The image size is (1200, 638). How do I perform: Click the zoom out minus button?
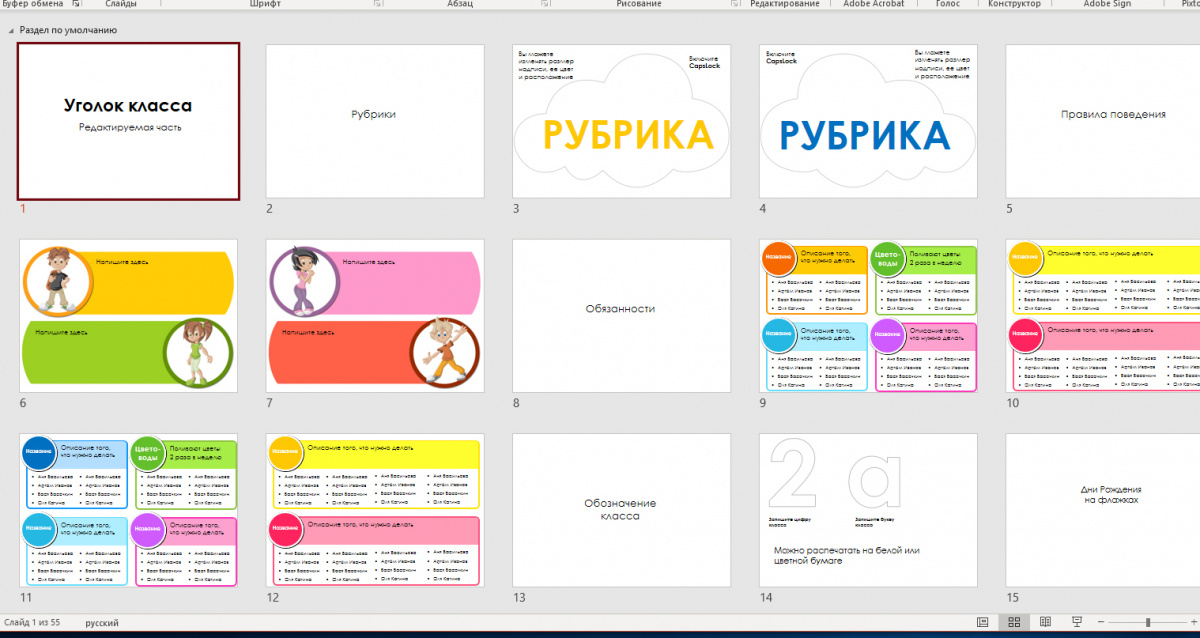pyautogui.click(x=1103, y=623)
